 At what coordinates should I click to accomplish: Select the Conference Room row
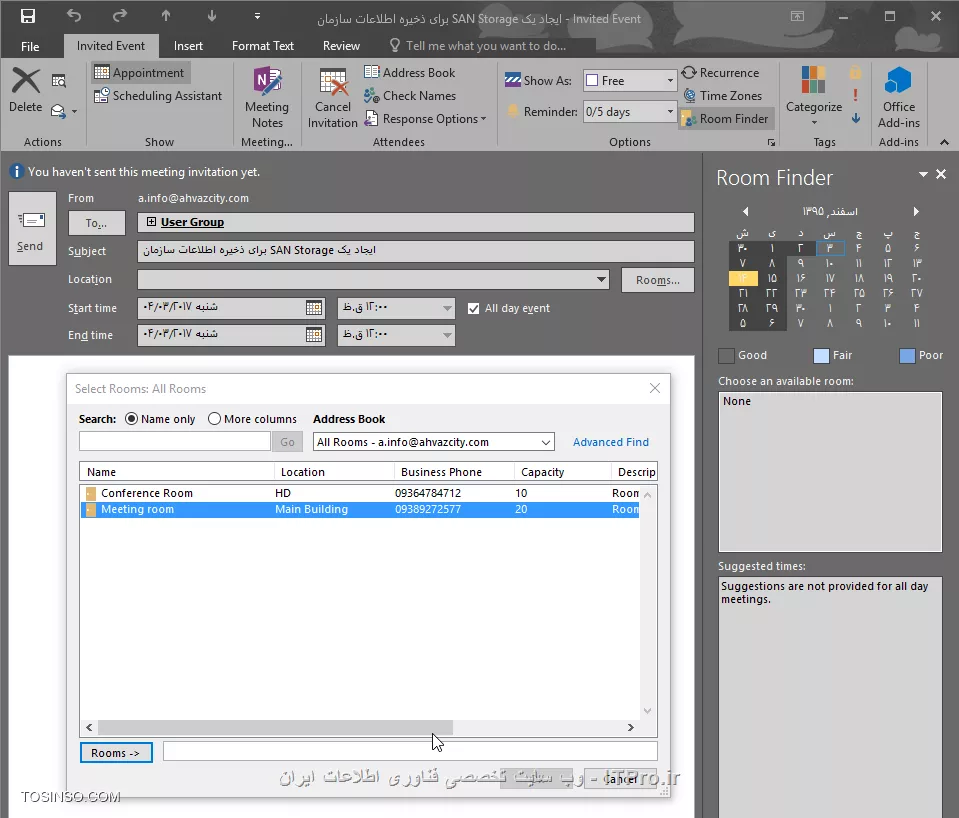tap(360, 493)
